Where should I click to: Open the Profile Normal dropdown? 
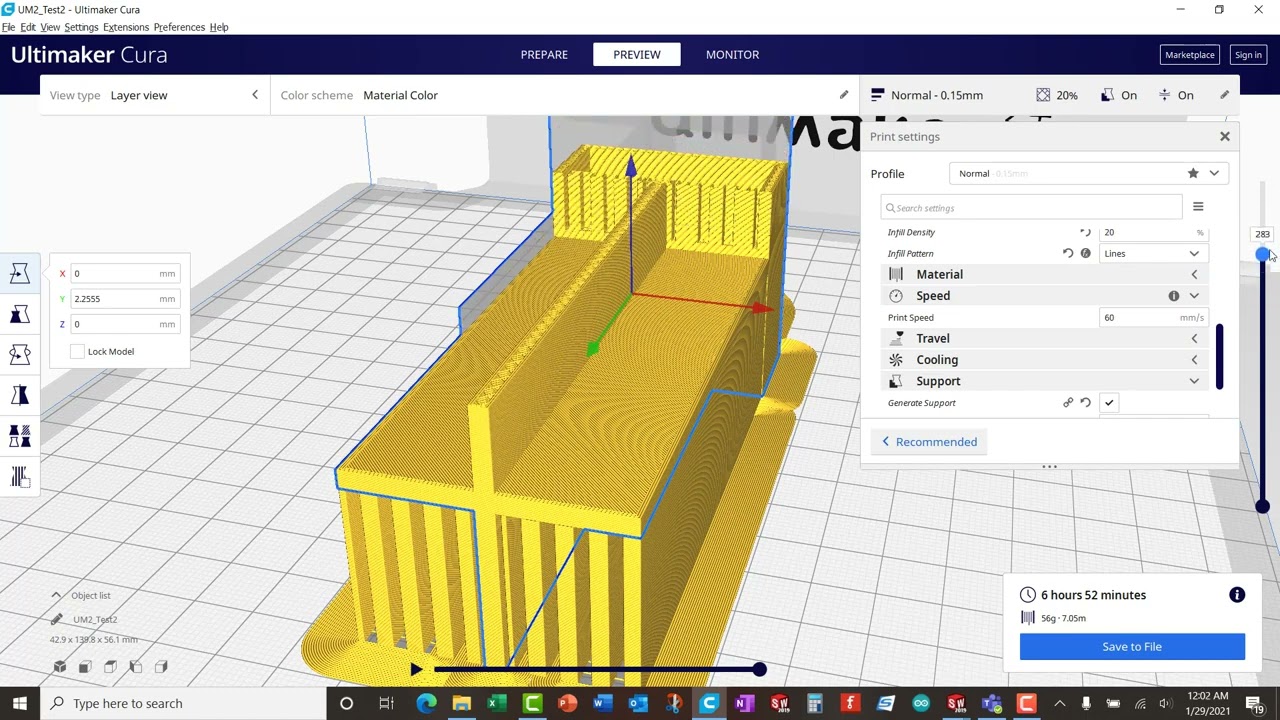1088,173
